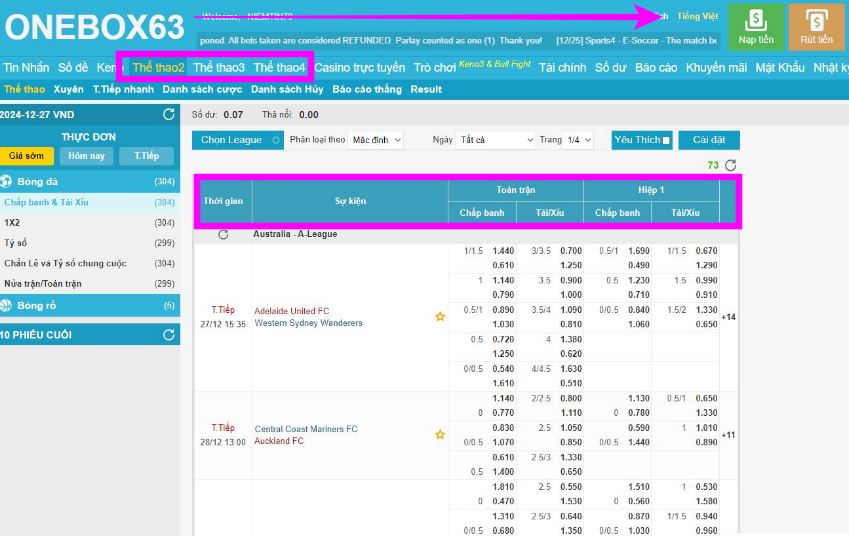Click the football icon beside Bóng đá
Viewport: 849px width, 536px height.
click(6, 181)
